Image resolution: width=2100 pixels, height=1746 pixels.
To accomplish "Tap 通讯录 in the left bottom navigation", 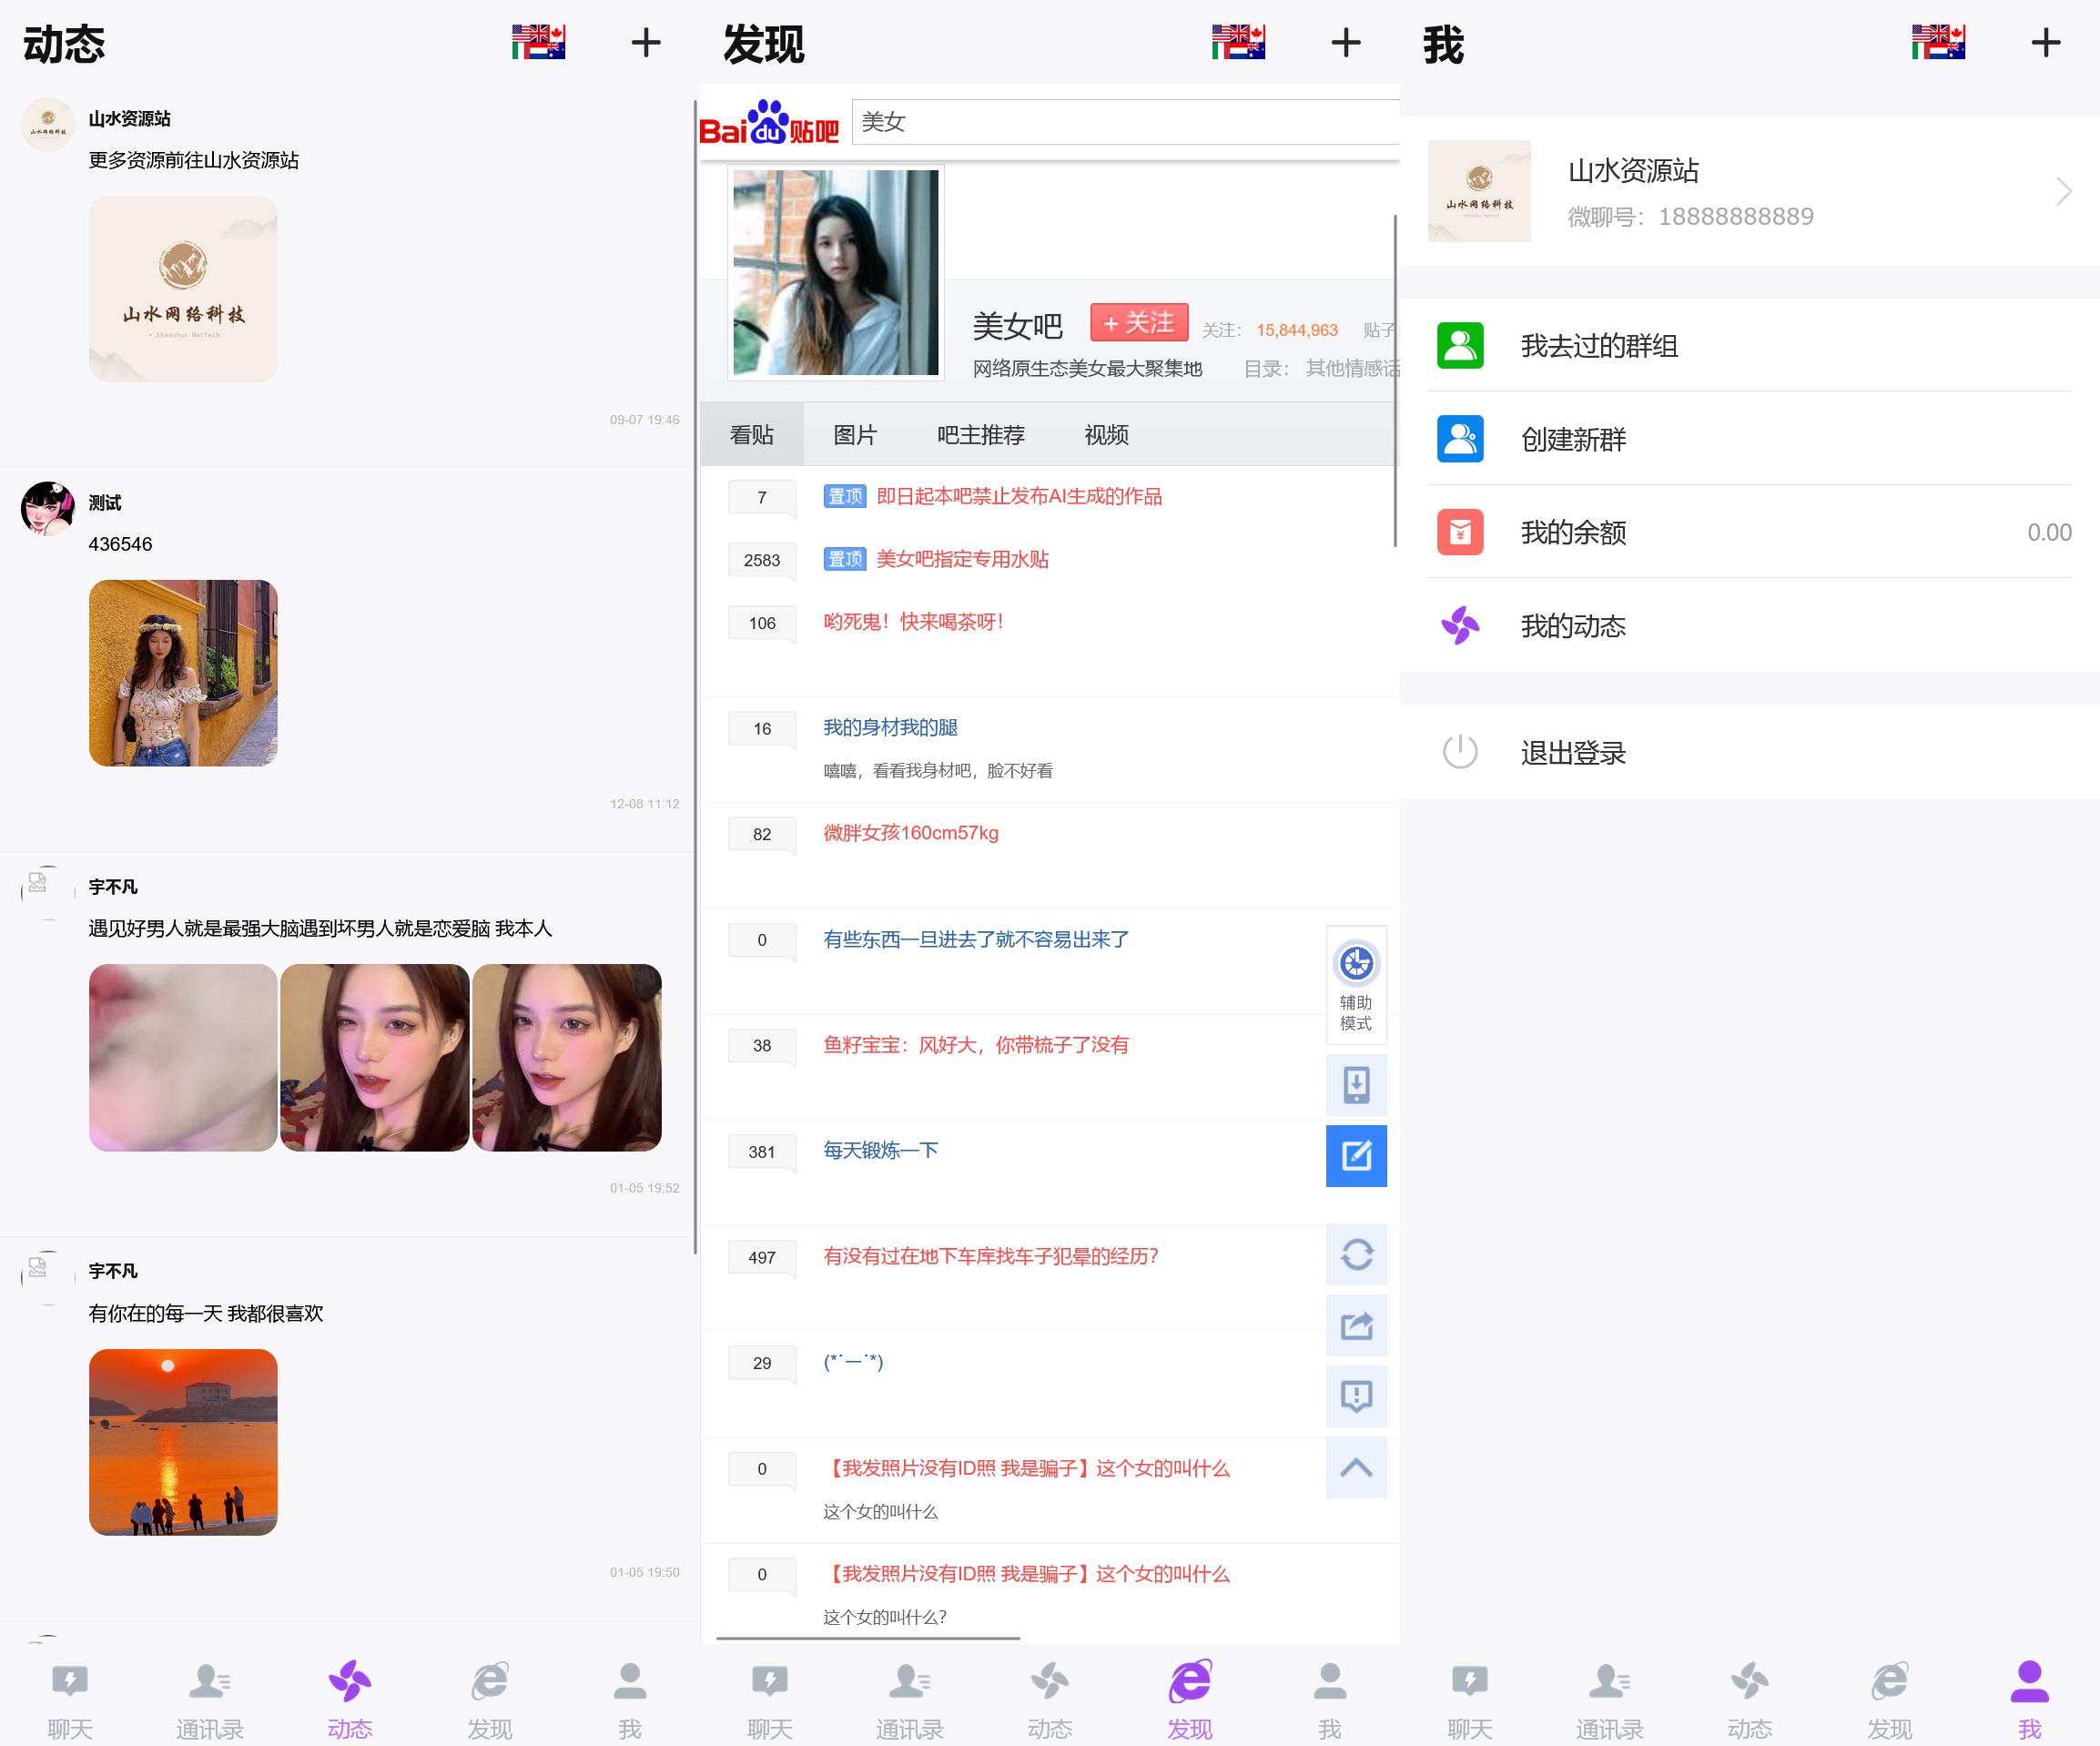I will pos(209,1700).
